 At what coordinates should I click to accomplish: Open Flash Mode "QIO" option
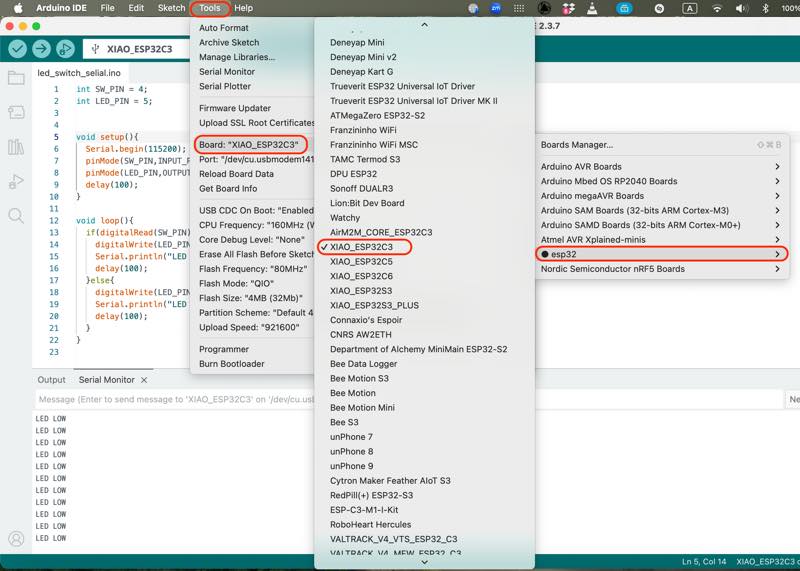click(236, 283)
